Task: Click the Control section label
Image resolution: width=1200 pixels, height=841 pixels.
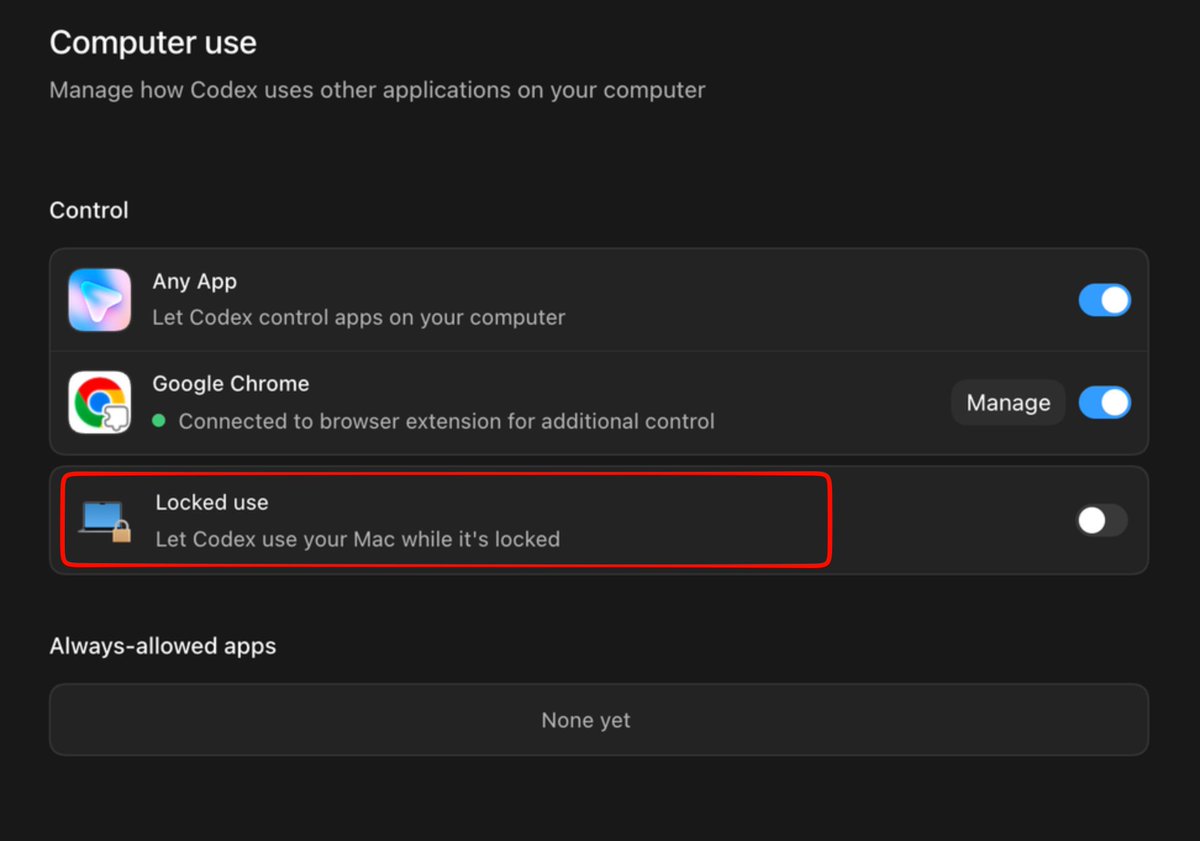Action: pyautogui.click(x=89, y=210)
